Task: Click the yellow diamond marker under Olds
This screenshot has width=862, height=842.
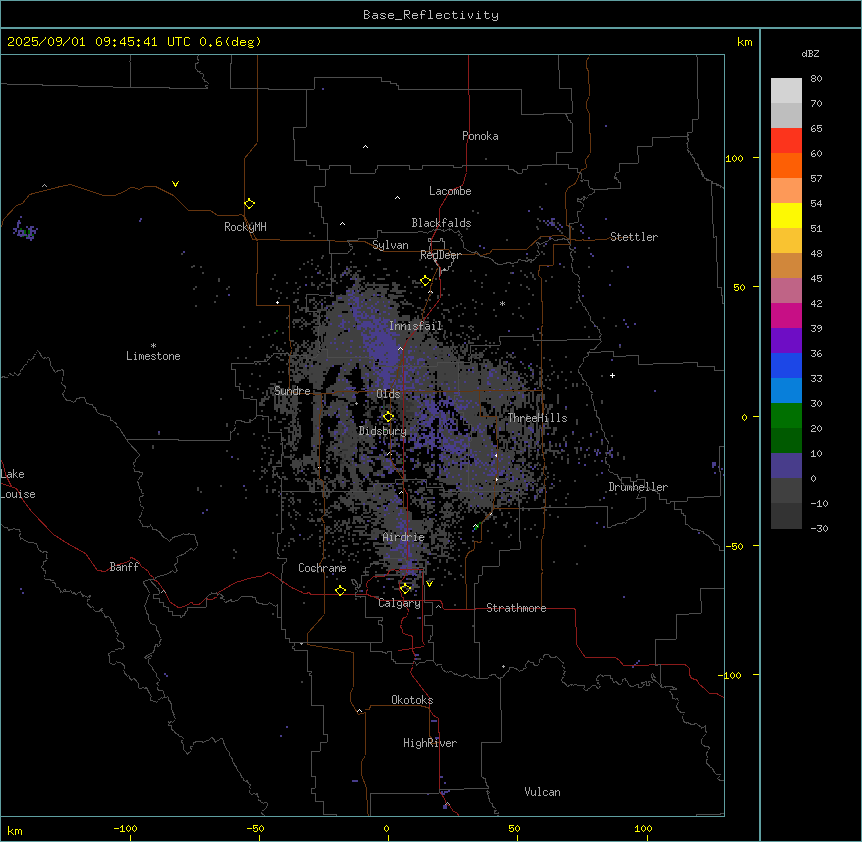Action: [x=388, y=417]
